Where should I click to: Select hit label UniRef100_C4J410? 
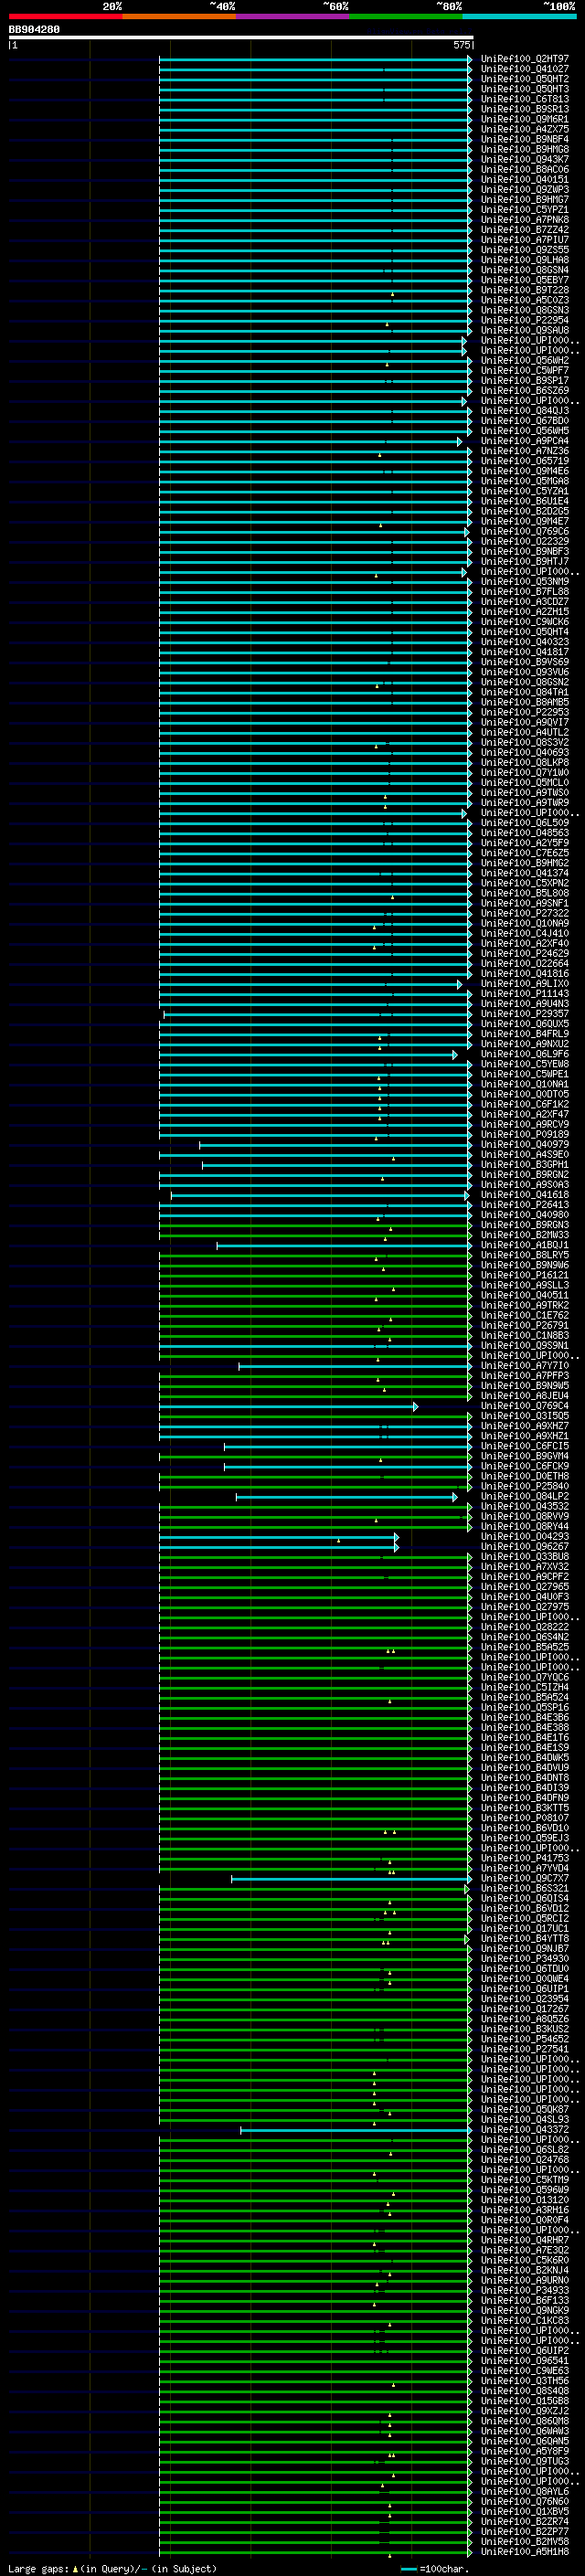[x=525, y=934]
